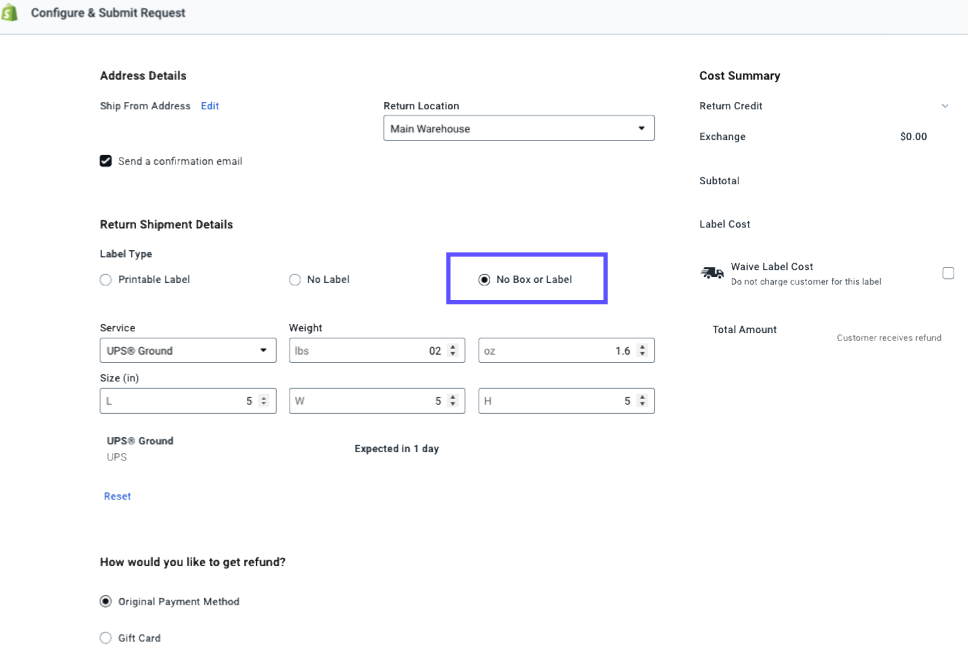This screenshot has width=968, height=652.
Task: Open the Main Warehouse return location dropdown
Action: pos(641,127)
